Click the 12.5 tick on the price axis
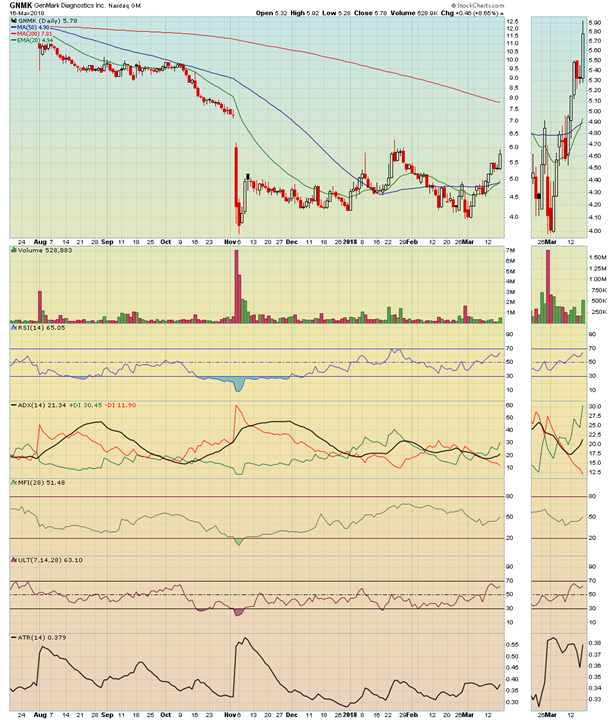Viewport: 616px width, 720px height. point(512,22)
